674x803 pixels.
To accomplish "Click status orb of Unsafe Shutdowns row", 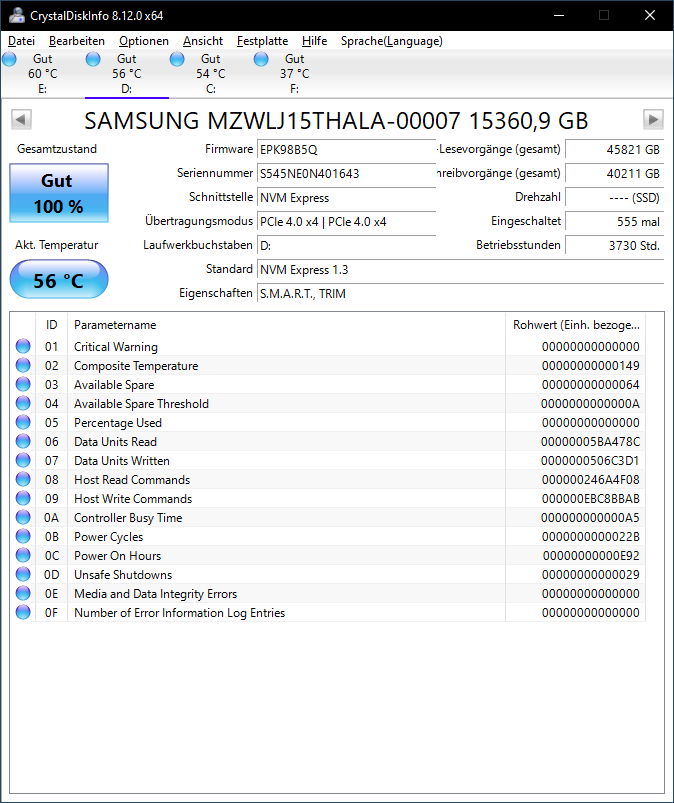I will 23,574.
